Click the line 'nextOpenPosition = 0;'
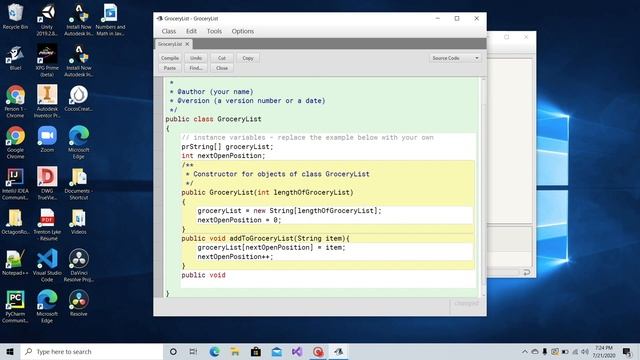 (239, 220)
